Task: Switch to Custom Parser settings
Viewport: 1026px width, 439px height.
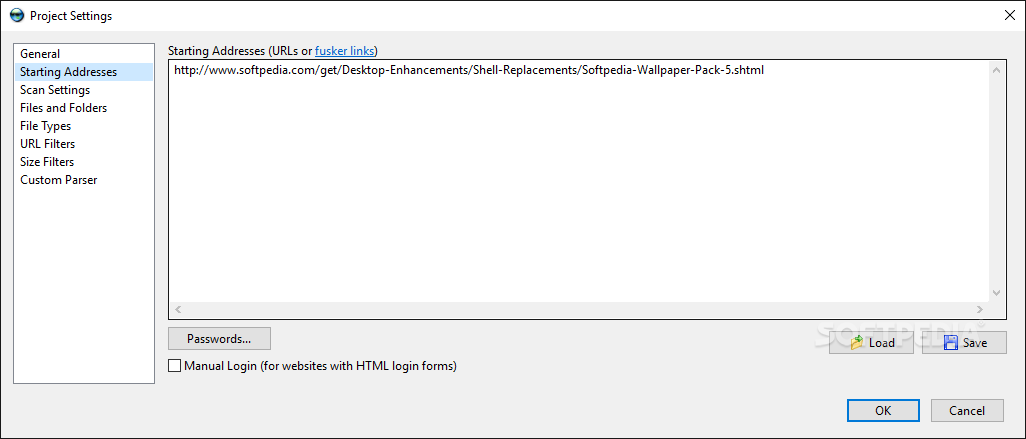Action: [x=58, y=180]
